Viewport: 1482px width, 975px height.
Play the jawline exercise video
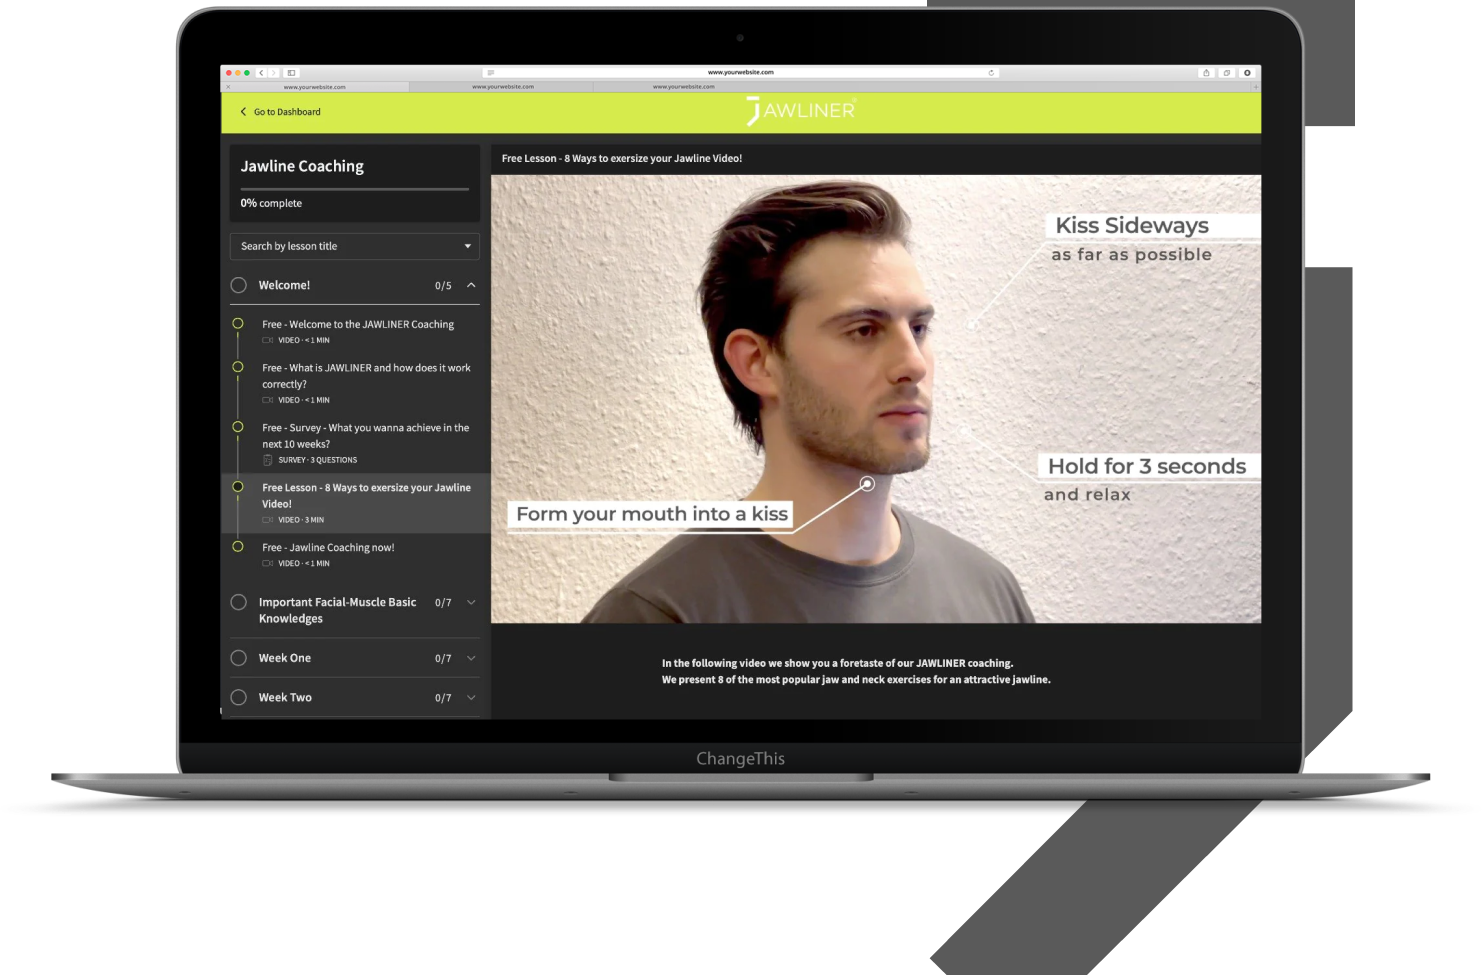(x=876, y=399)
